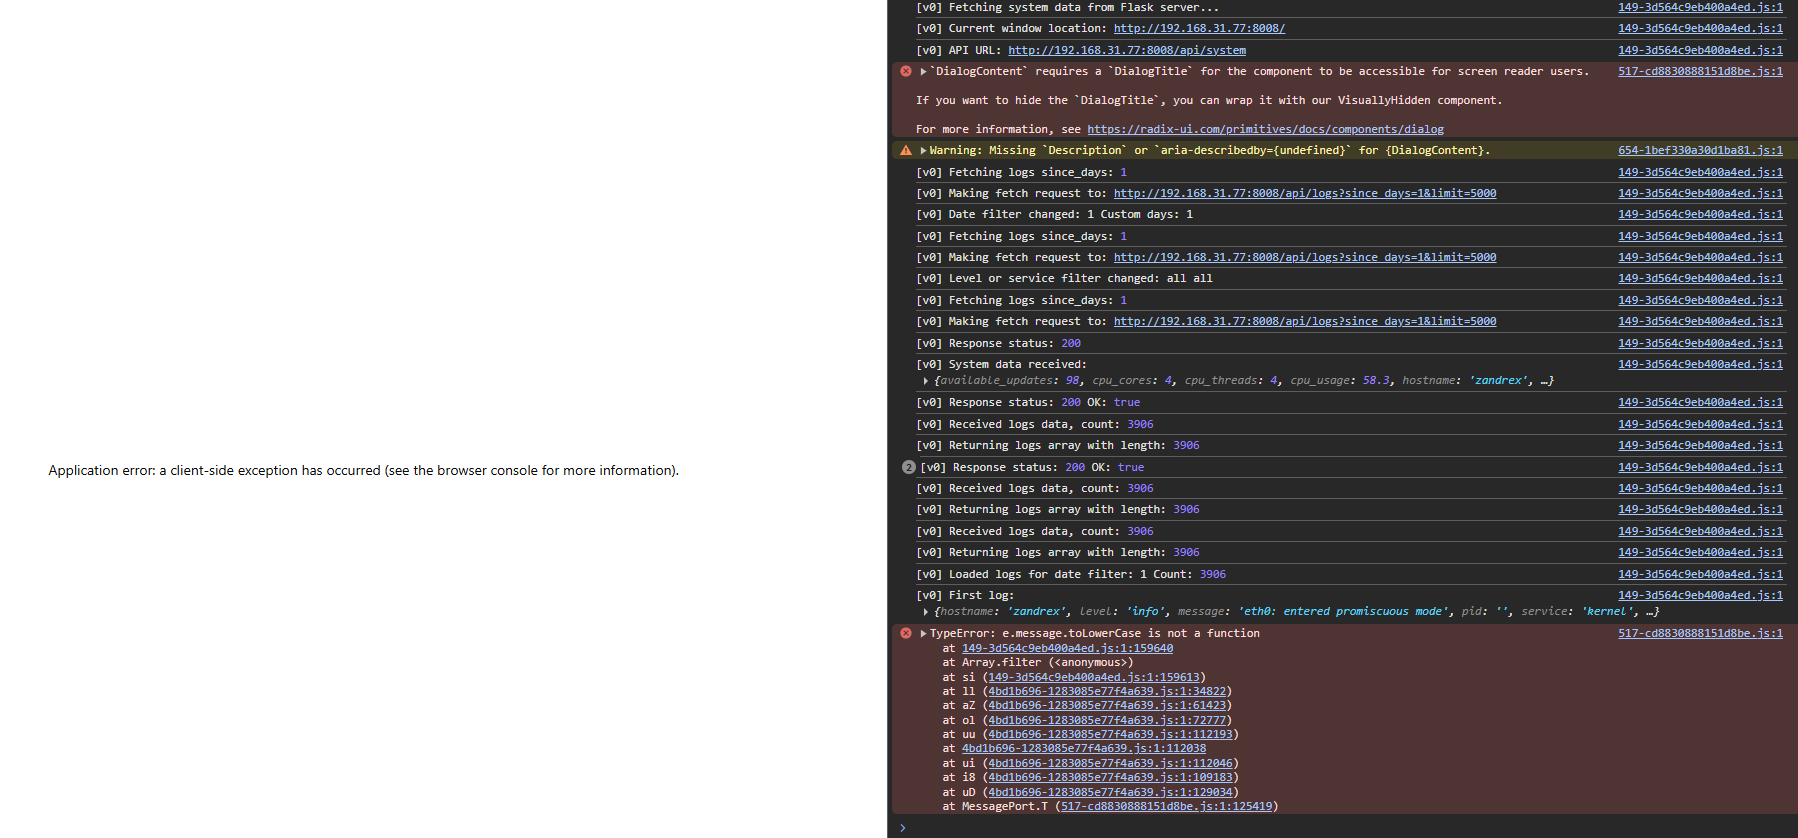Open source link 654-1bef330a30d1ba81.js:1

1700,151
